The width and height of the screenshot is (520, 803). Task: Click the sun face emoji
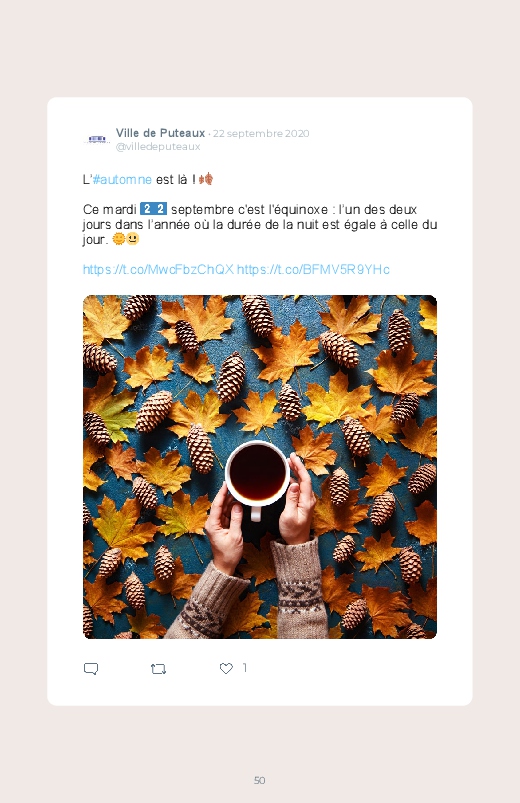coord(118,239)
